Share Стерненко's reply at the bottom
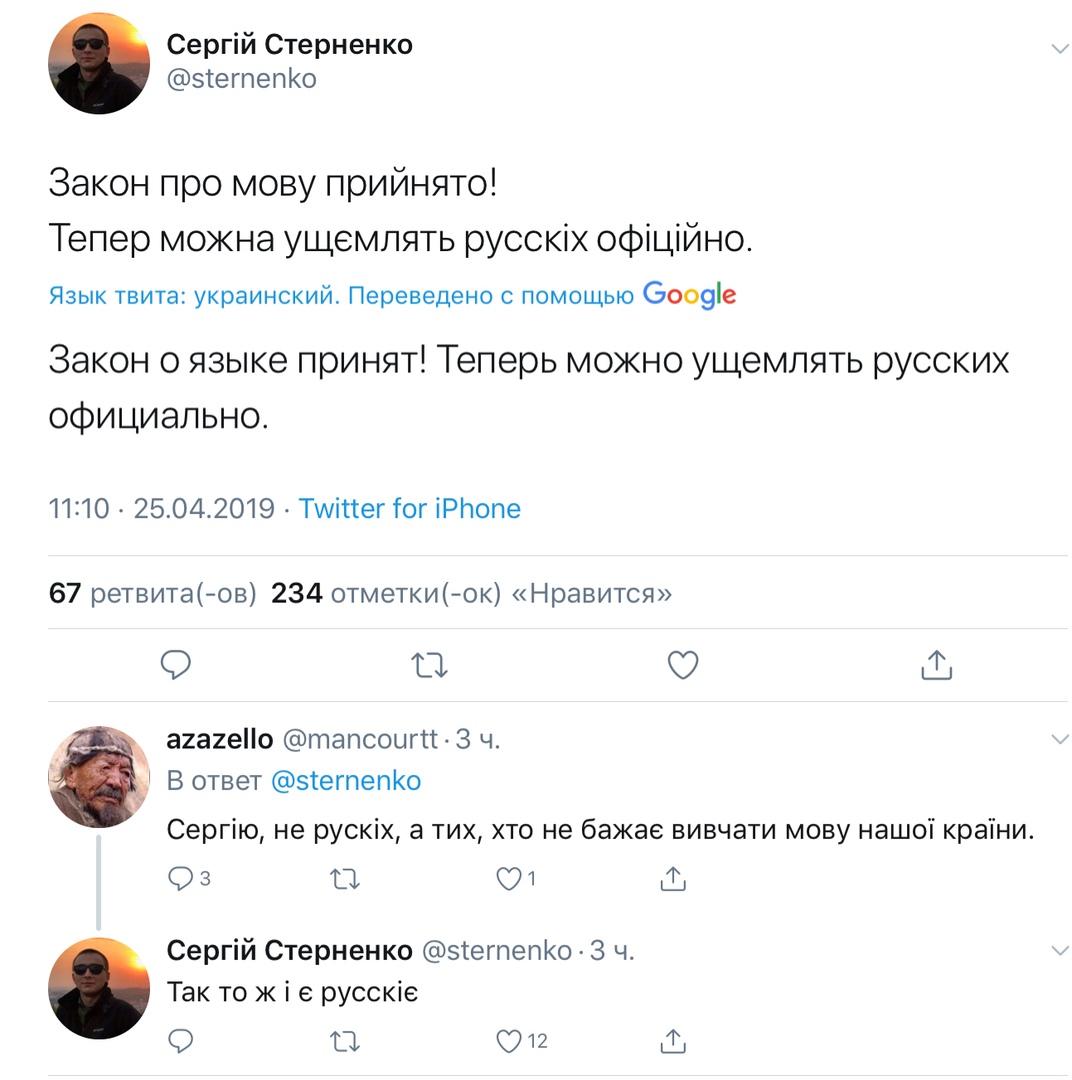Screen dimensions: 1072x1080 click(672, 1041)
